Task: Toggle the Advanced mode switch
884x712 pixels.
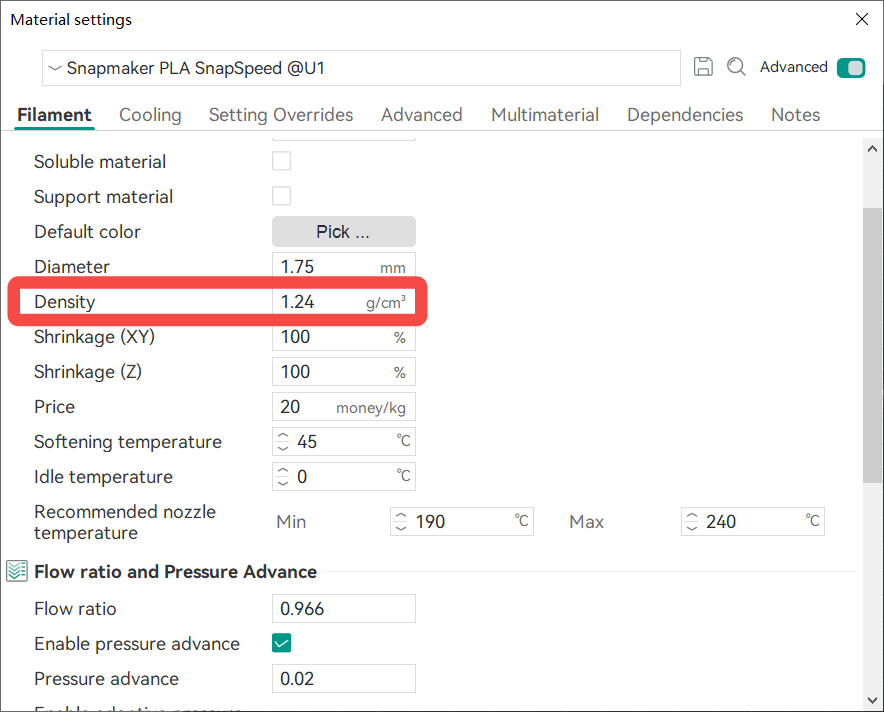Action: 850,68
